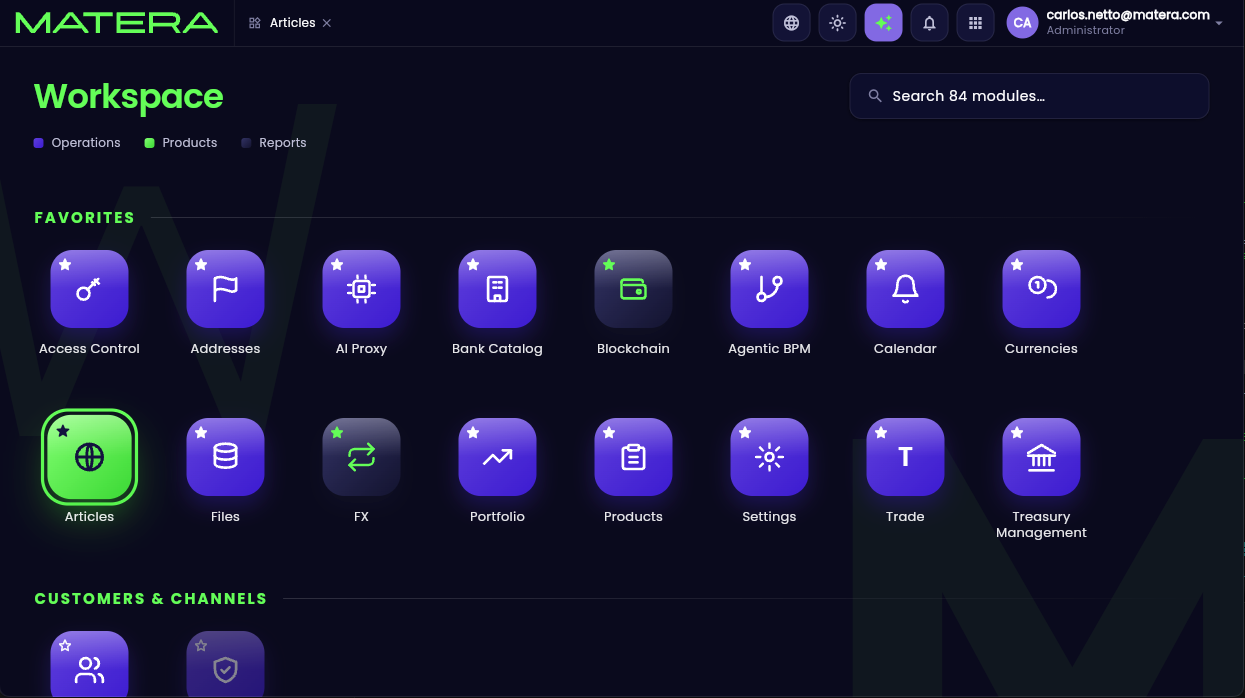
Task: Open the Currencies module
Action: (1041, 289)
